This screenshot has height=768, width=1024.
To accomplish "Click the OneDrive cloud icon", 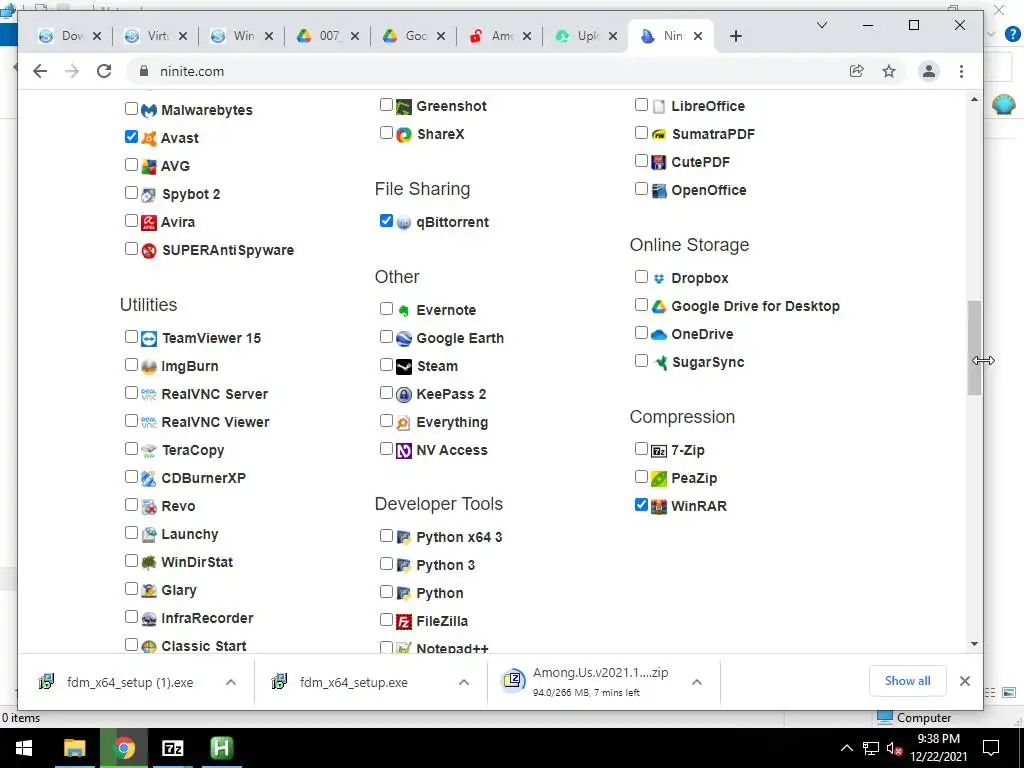I will click(659, 334).
